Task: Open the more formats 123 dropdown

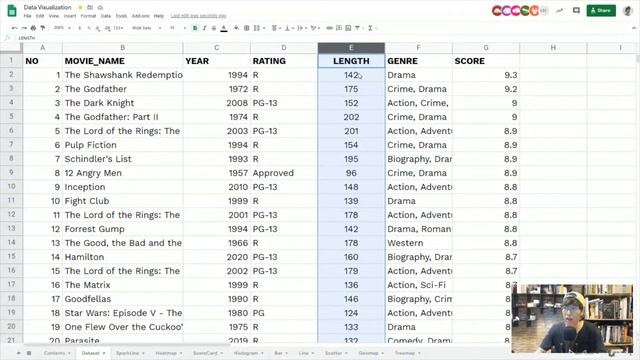Action: (118, 28)
